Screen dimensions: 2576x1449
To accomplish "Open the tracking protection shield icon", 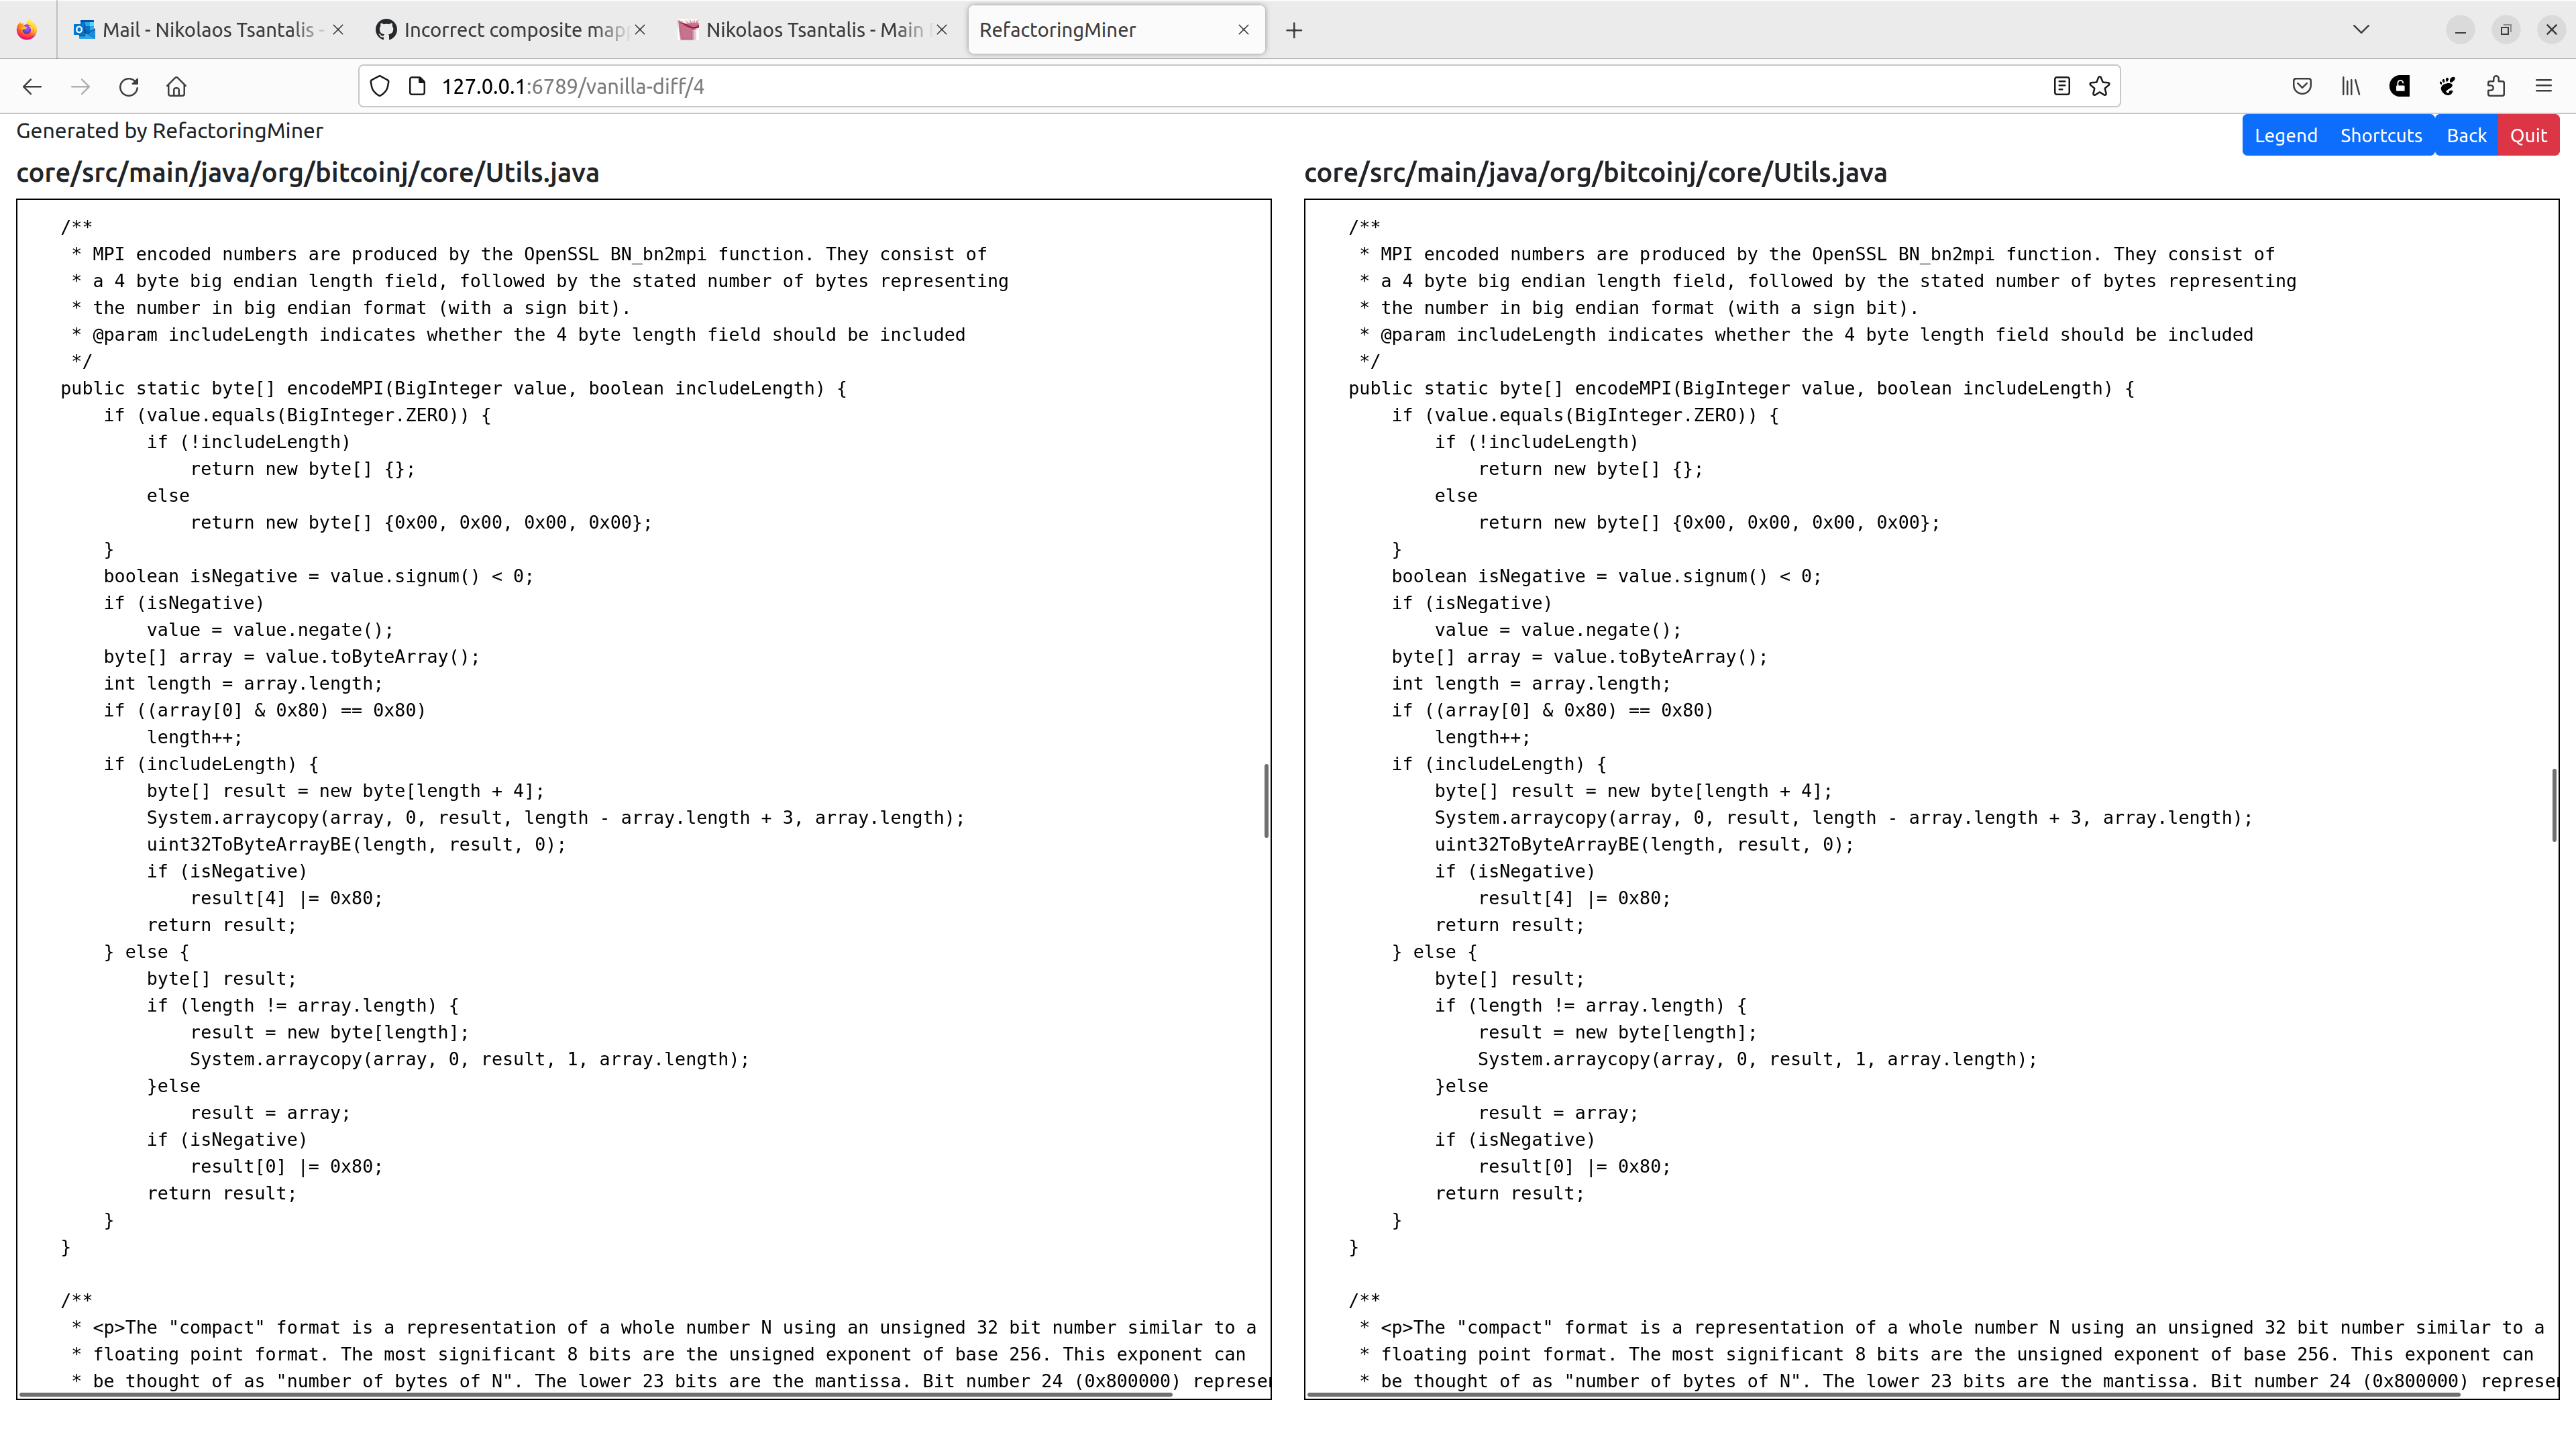I will pyautogui.click(x=380, y=87).
